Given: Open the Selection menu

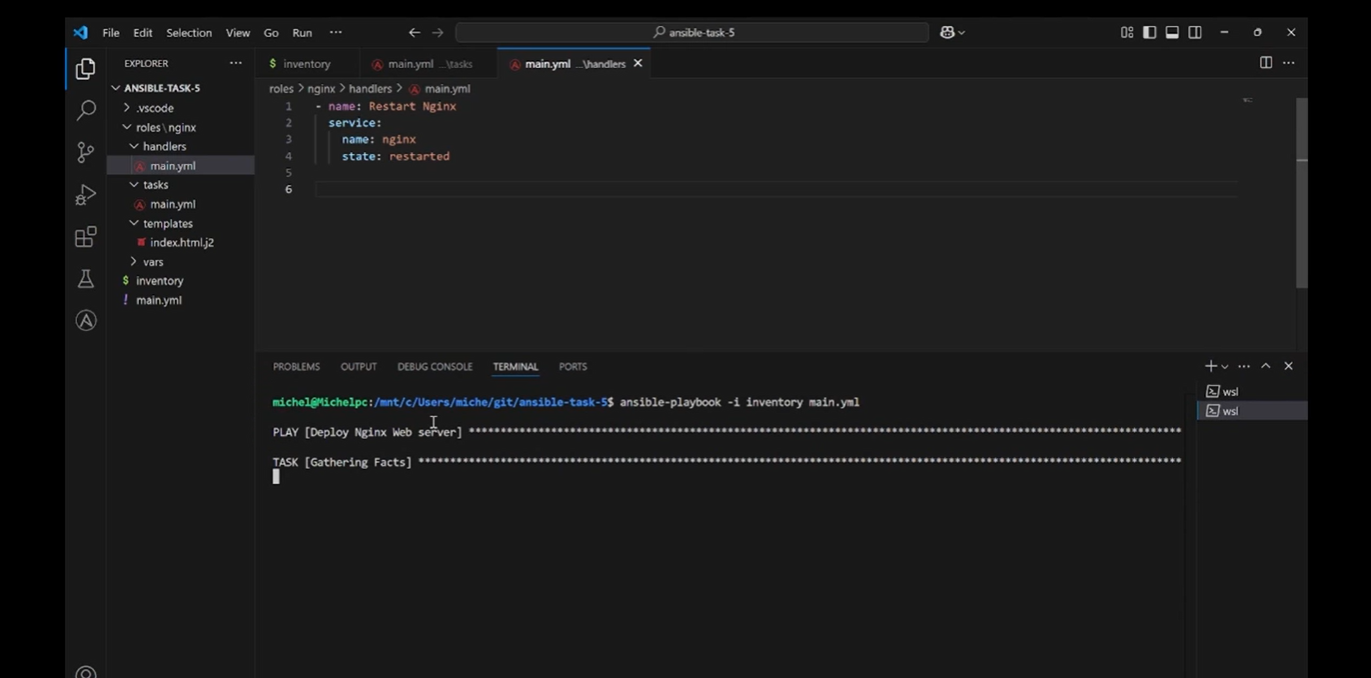Looking at the screenshot, I should pyautogui.click(x=189, y=33).
